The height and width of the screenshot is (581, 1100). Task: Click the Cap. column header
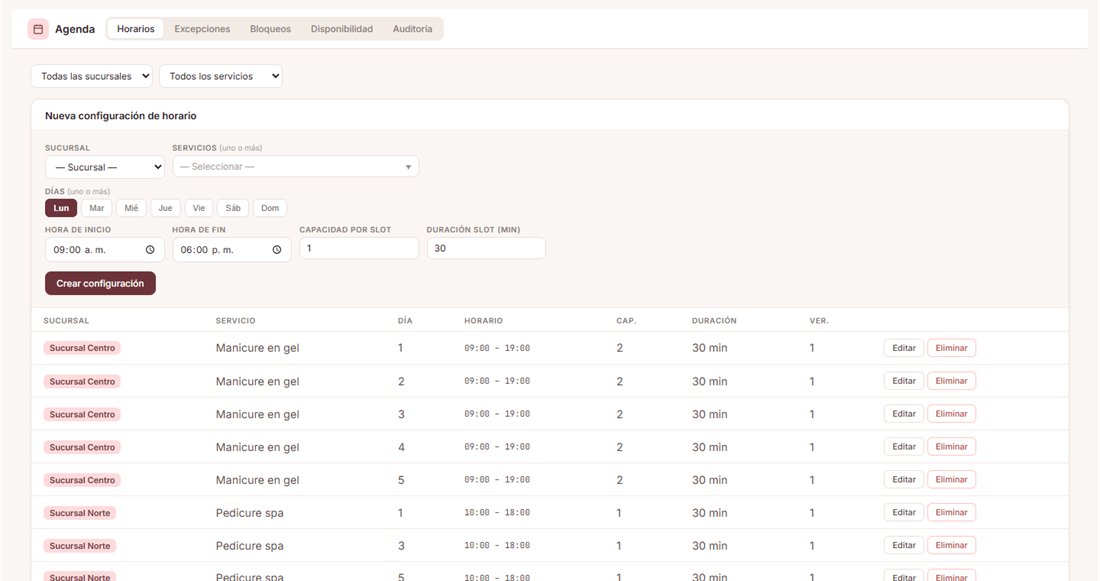point(626,321)
